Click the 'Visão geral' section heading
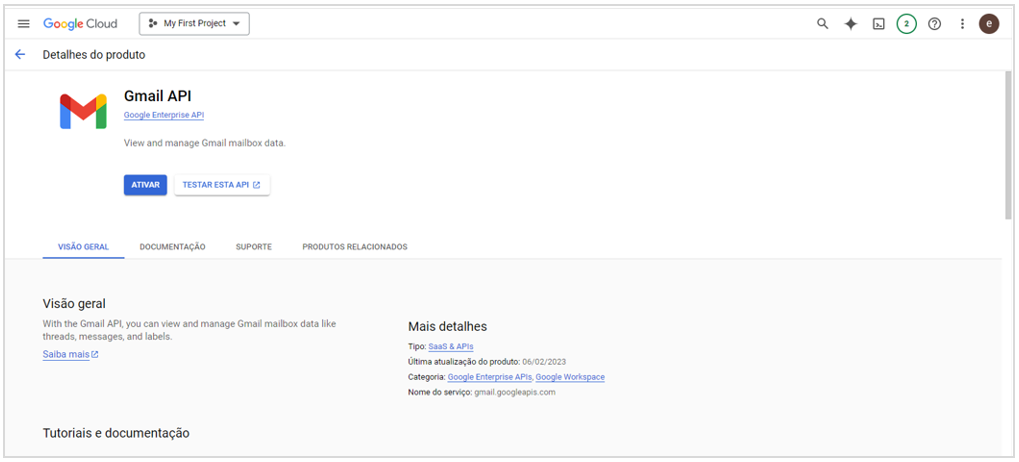Image resolution: width=1019 pixels, height=462 pixels. coord(74,304)
